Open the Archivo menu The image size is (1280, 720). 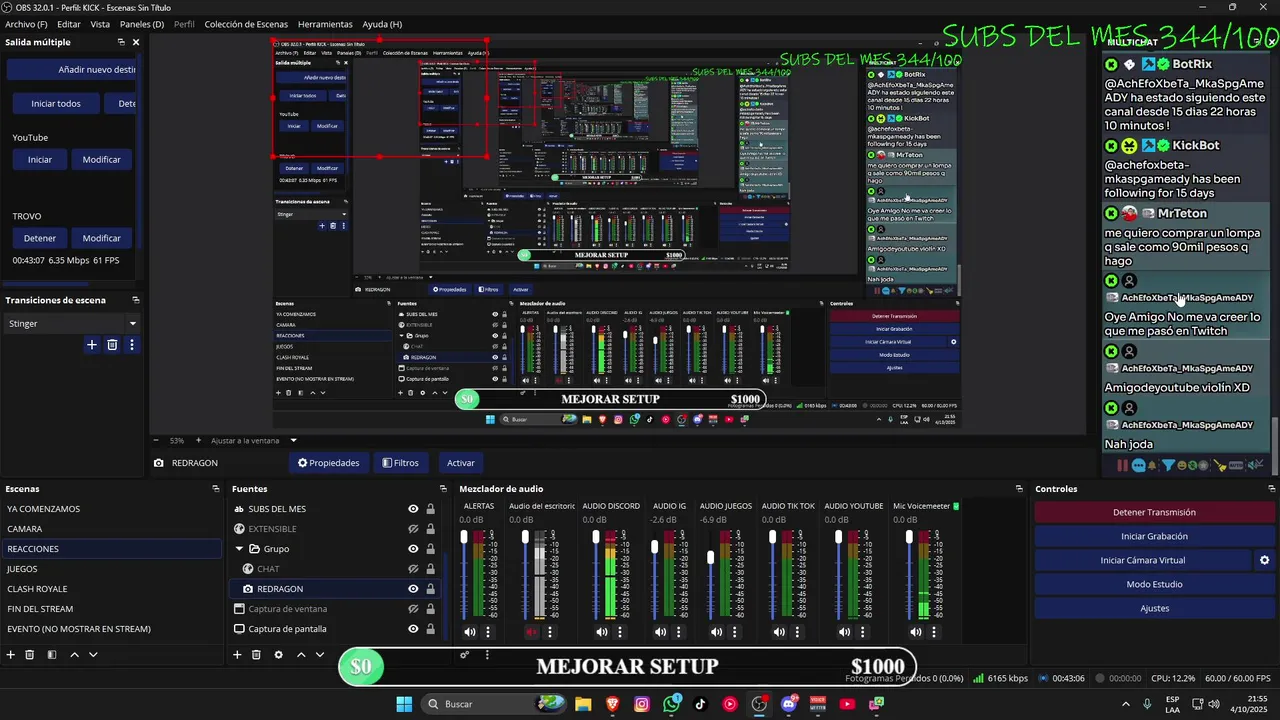pyautogui.click(x=27, y=24)
